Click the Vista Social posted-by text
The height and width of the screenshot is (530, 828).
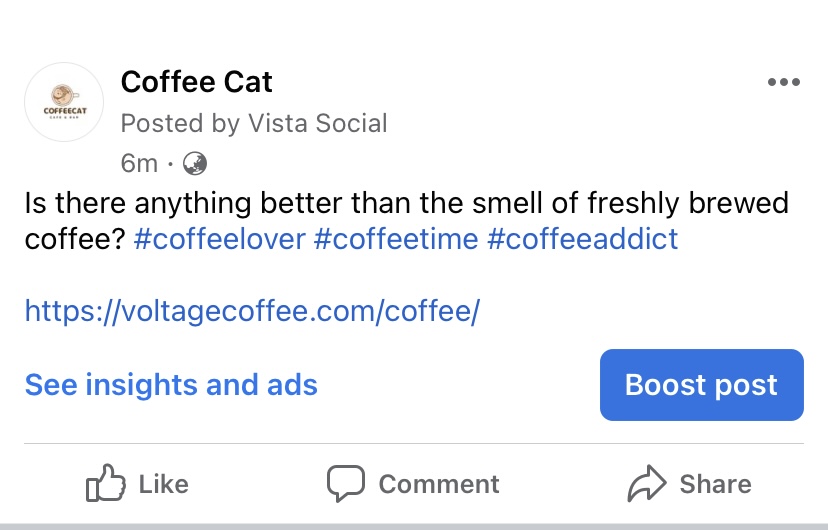(318, 124)
